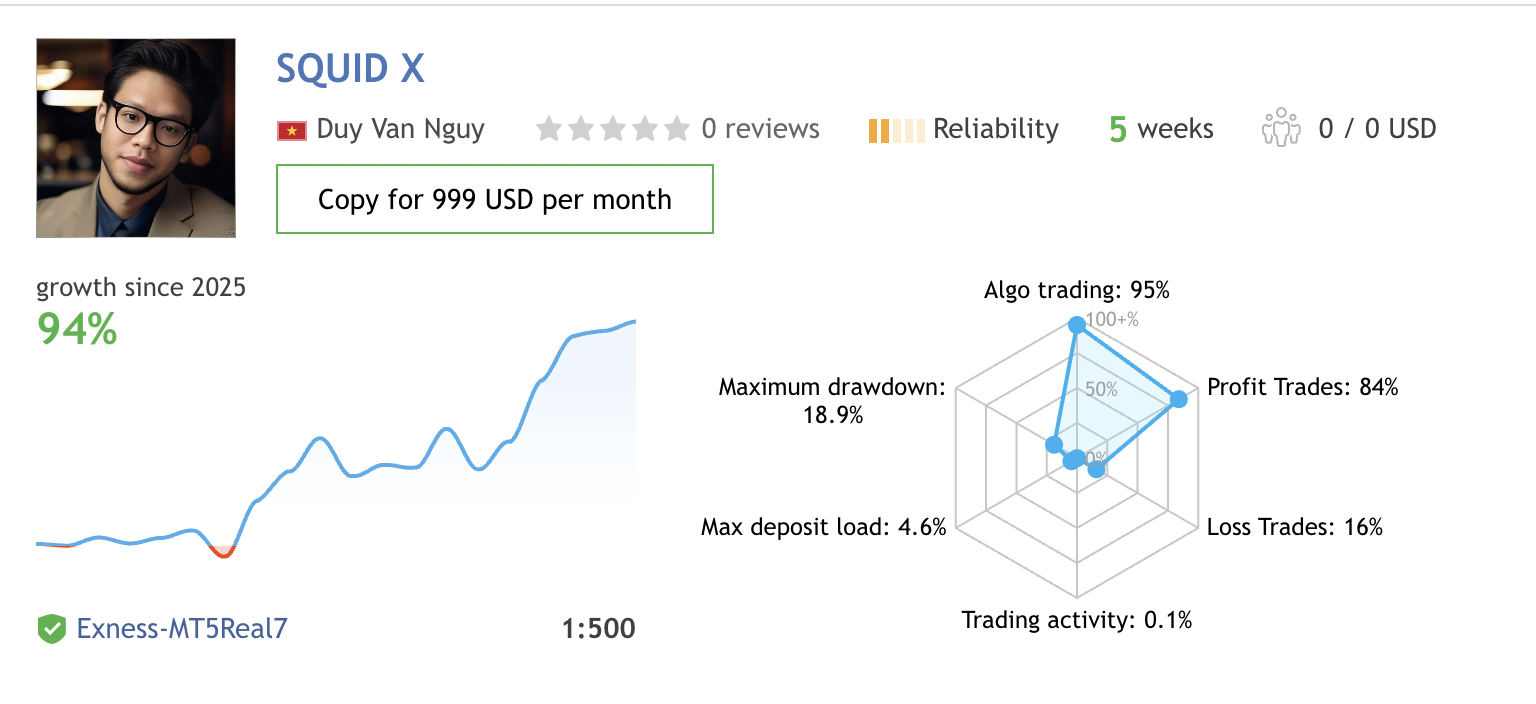The image size is (1536, 704).
Task: Click the green verified shield icon
Action: click(51, 629)
